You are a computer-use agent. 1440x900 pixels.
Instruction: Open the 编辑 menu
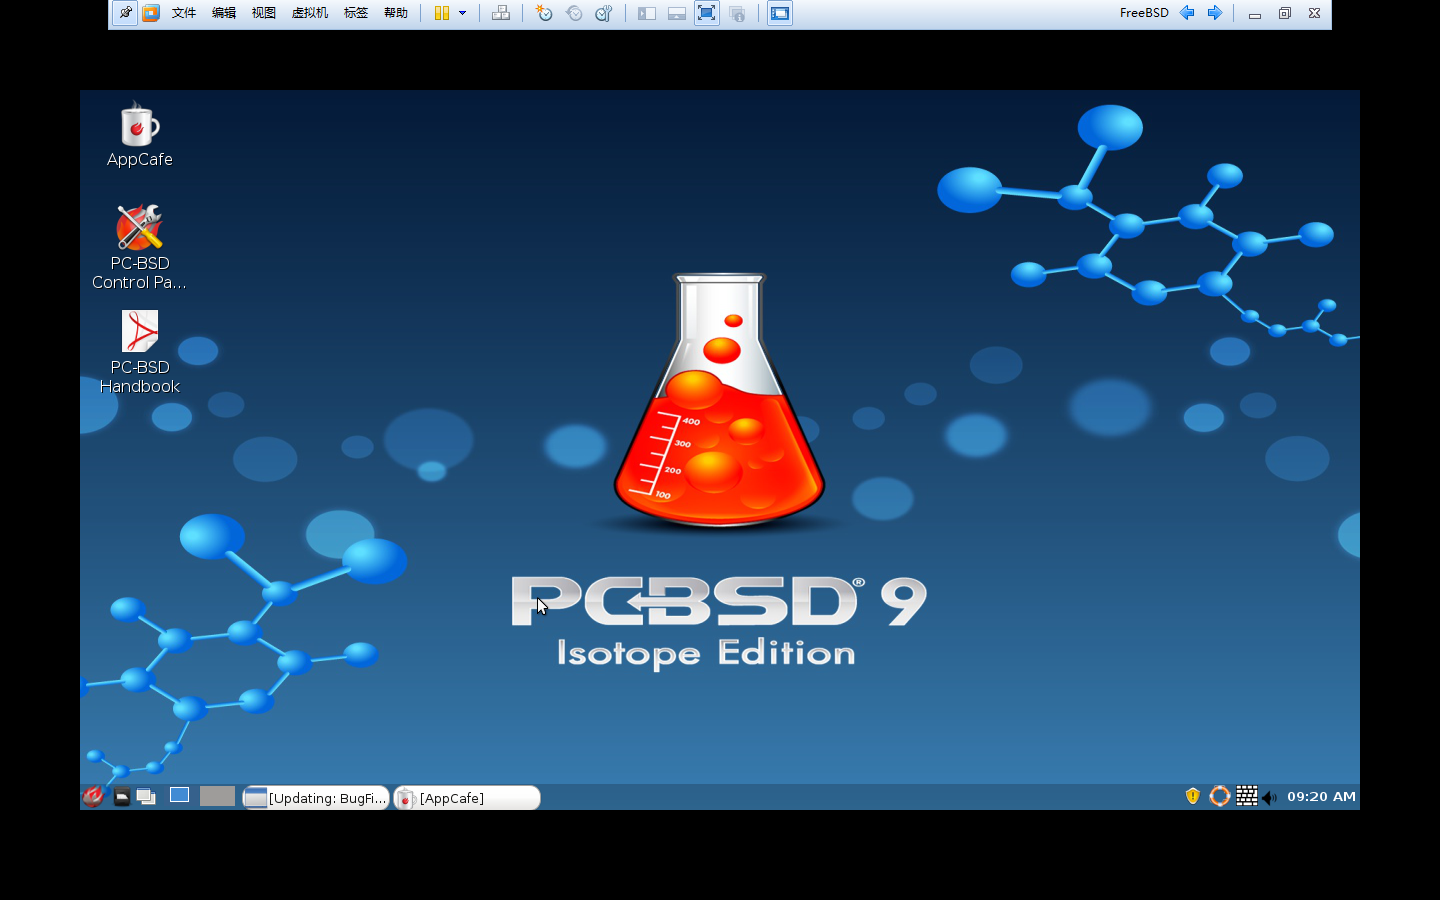coord(224,13)
